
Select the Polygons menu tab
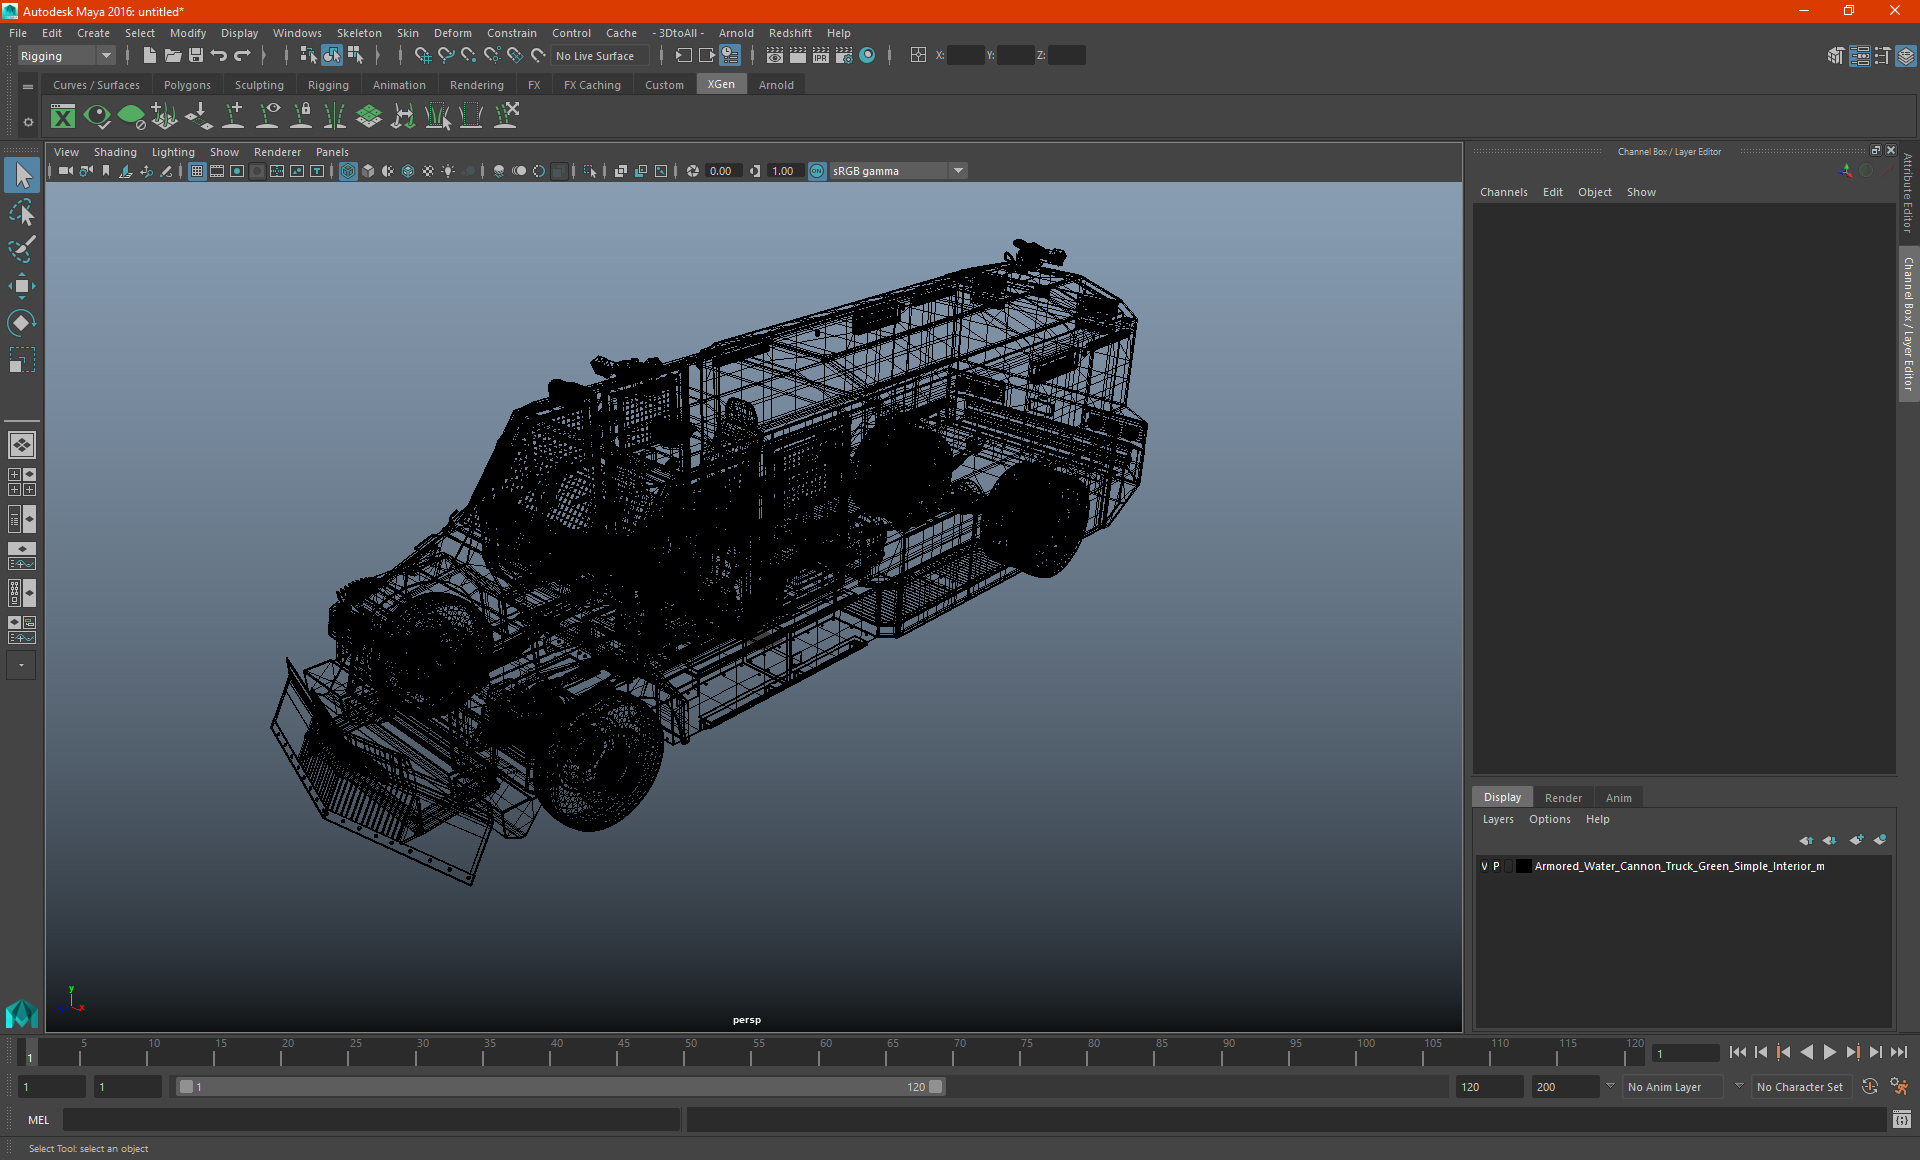pos(188,85)
